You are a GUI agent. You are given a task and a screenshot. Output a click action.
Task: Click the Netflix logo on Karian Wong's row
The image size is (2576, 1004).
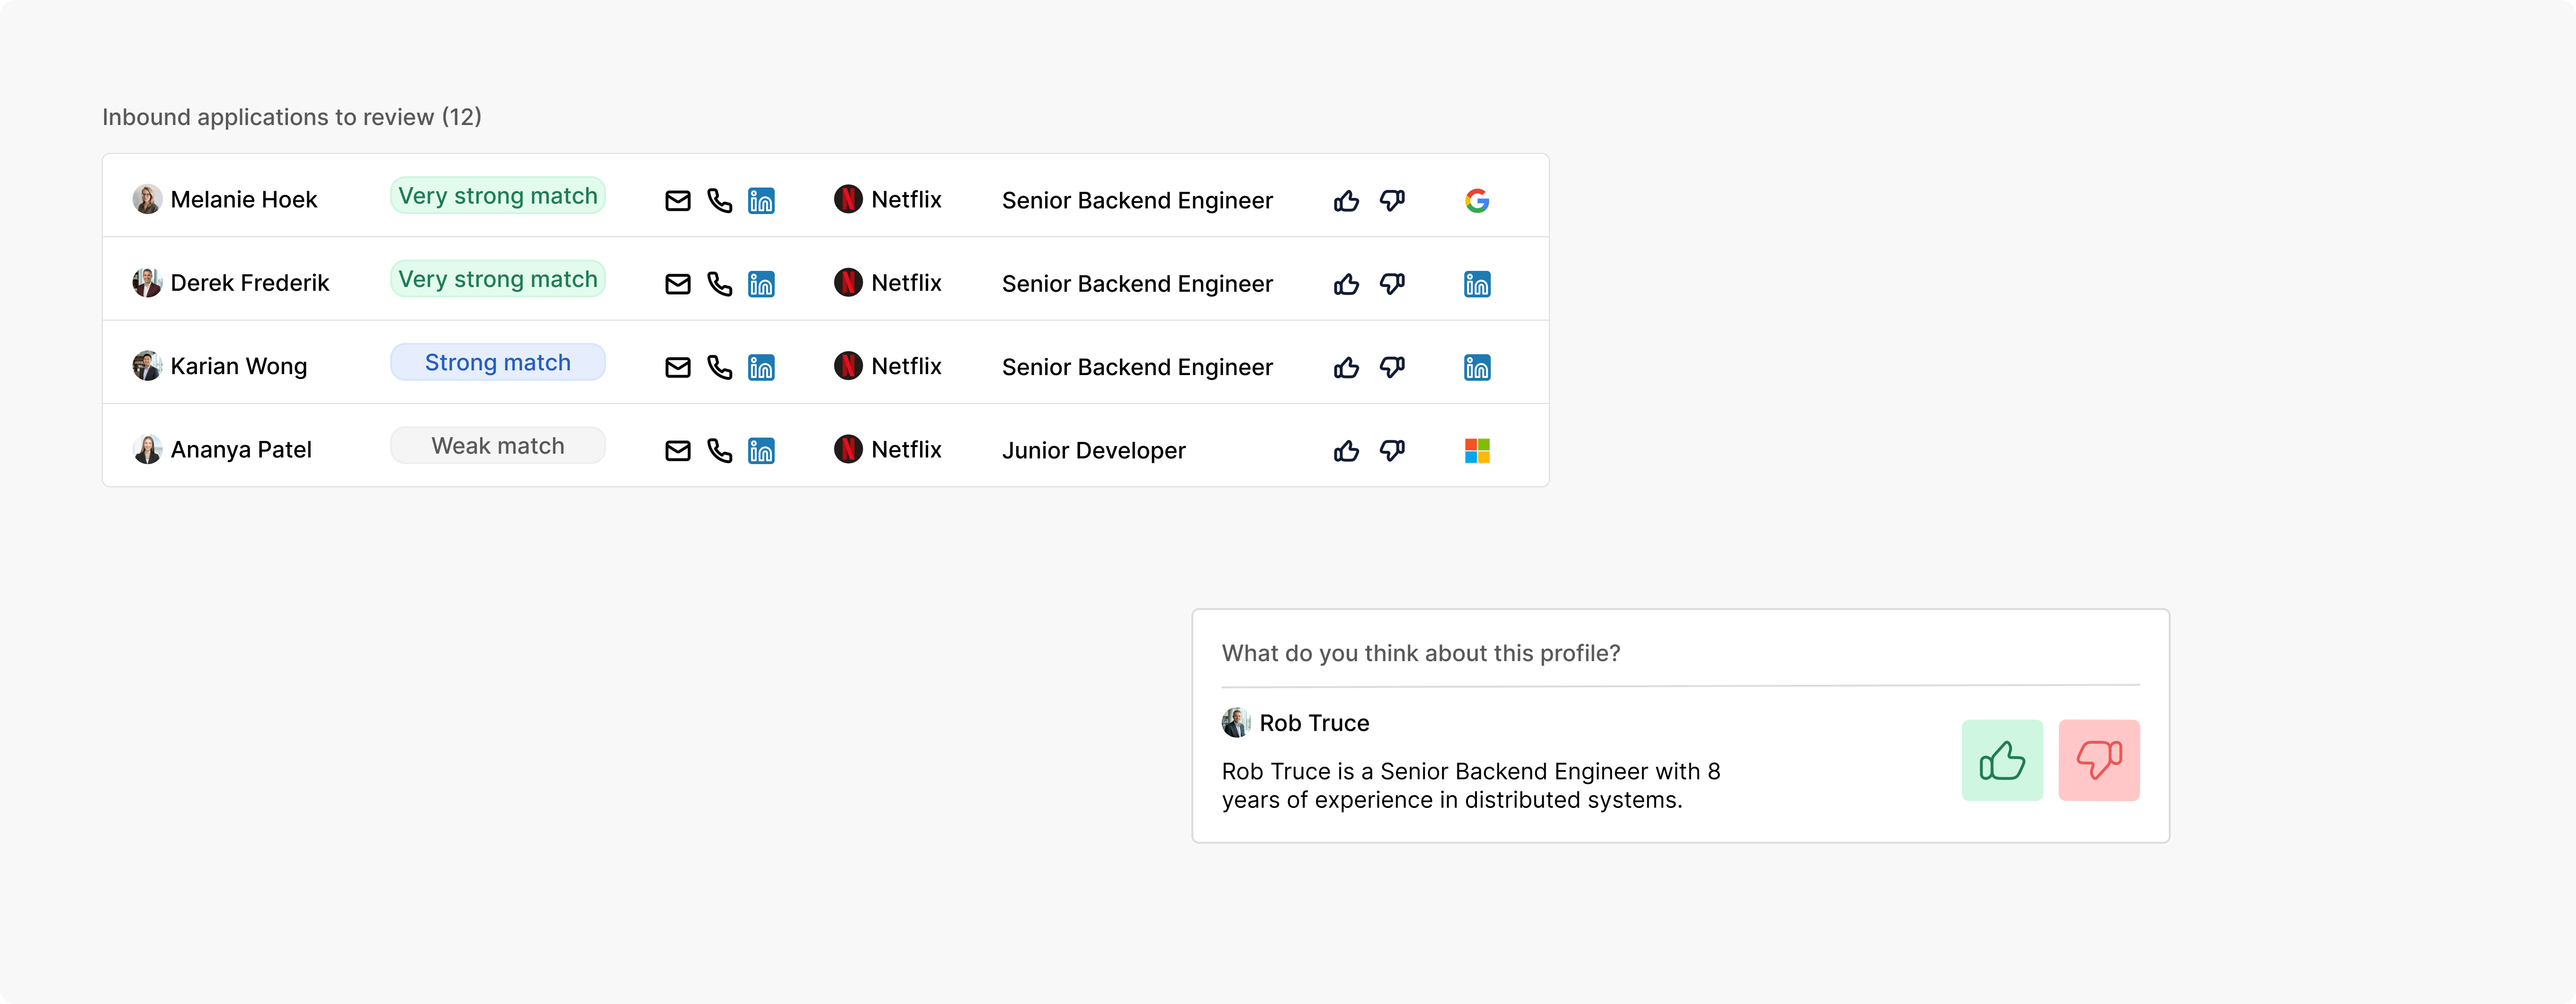pyautogui.click(x=847, y=366)
